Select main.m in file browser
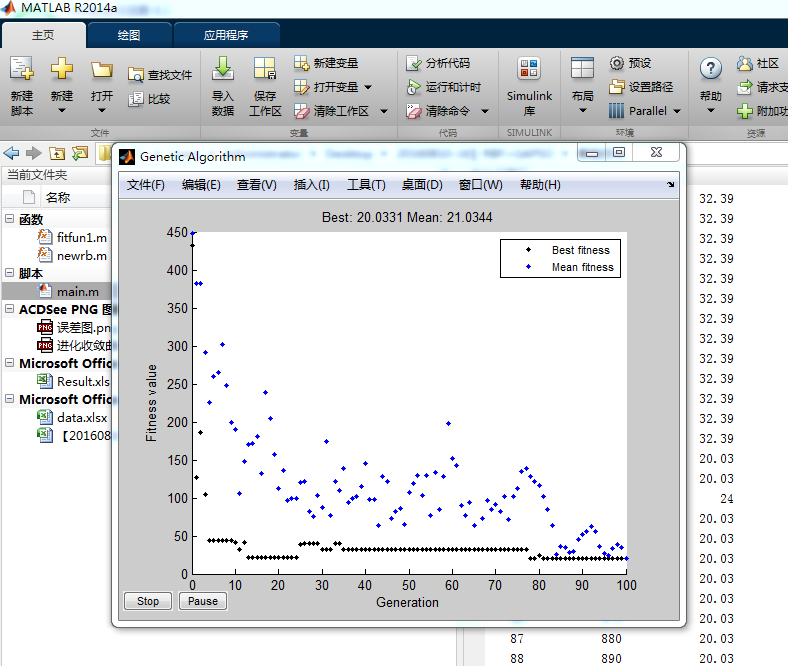The height and width of the screenshot is (666, 788). click(x=77, y=292)
